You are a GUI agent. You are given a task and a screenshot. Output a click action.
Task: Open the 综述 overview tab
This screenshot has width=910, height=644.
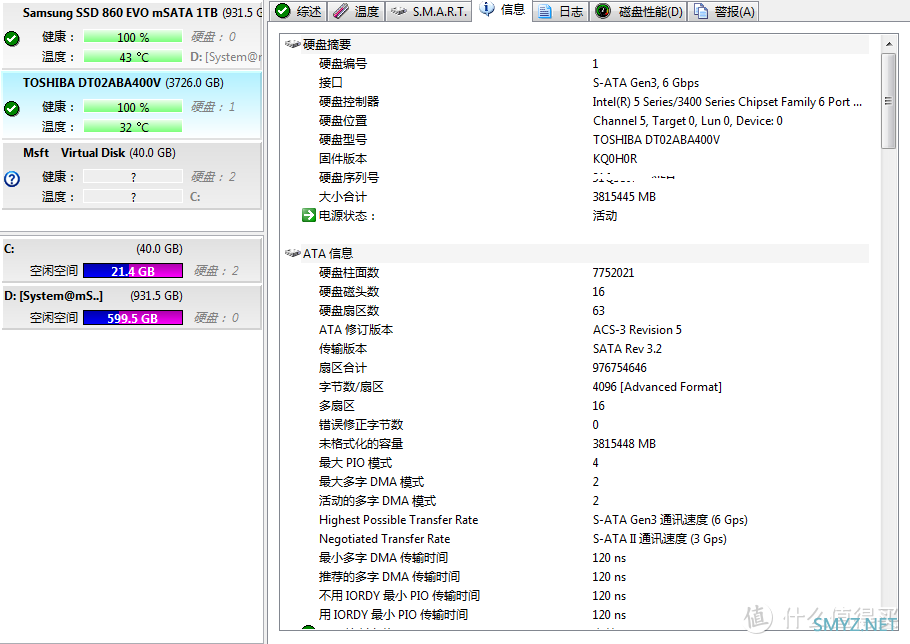pos(298,11)
